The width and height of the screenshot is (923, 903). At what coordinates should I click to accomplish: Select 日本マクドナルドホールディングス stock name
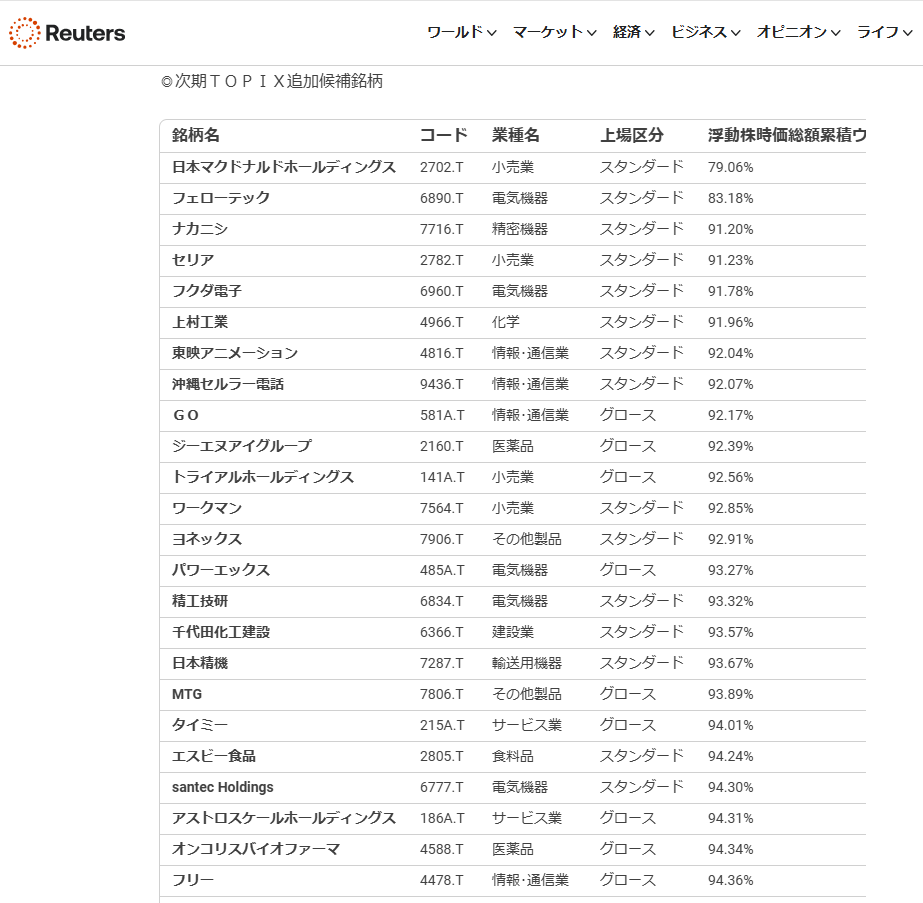(x=284, y=167)
